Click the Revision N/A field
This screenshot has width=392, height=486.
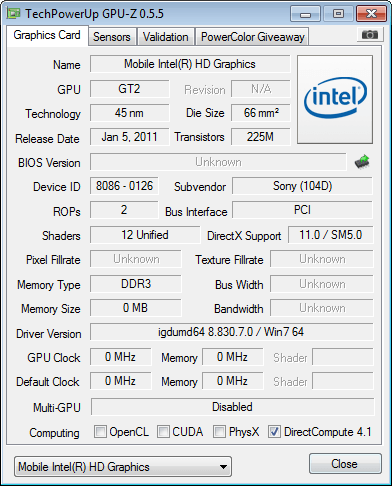point(261,89)
